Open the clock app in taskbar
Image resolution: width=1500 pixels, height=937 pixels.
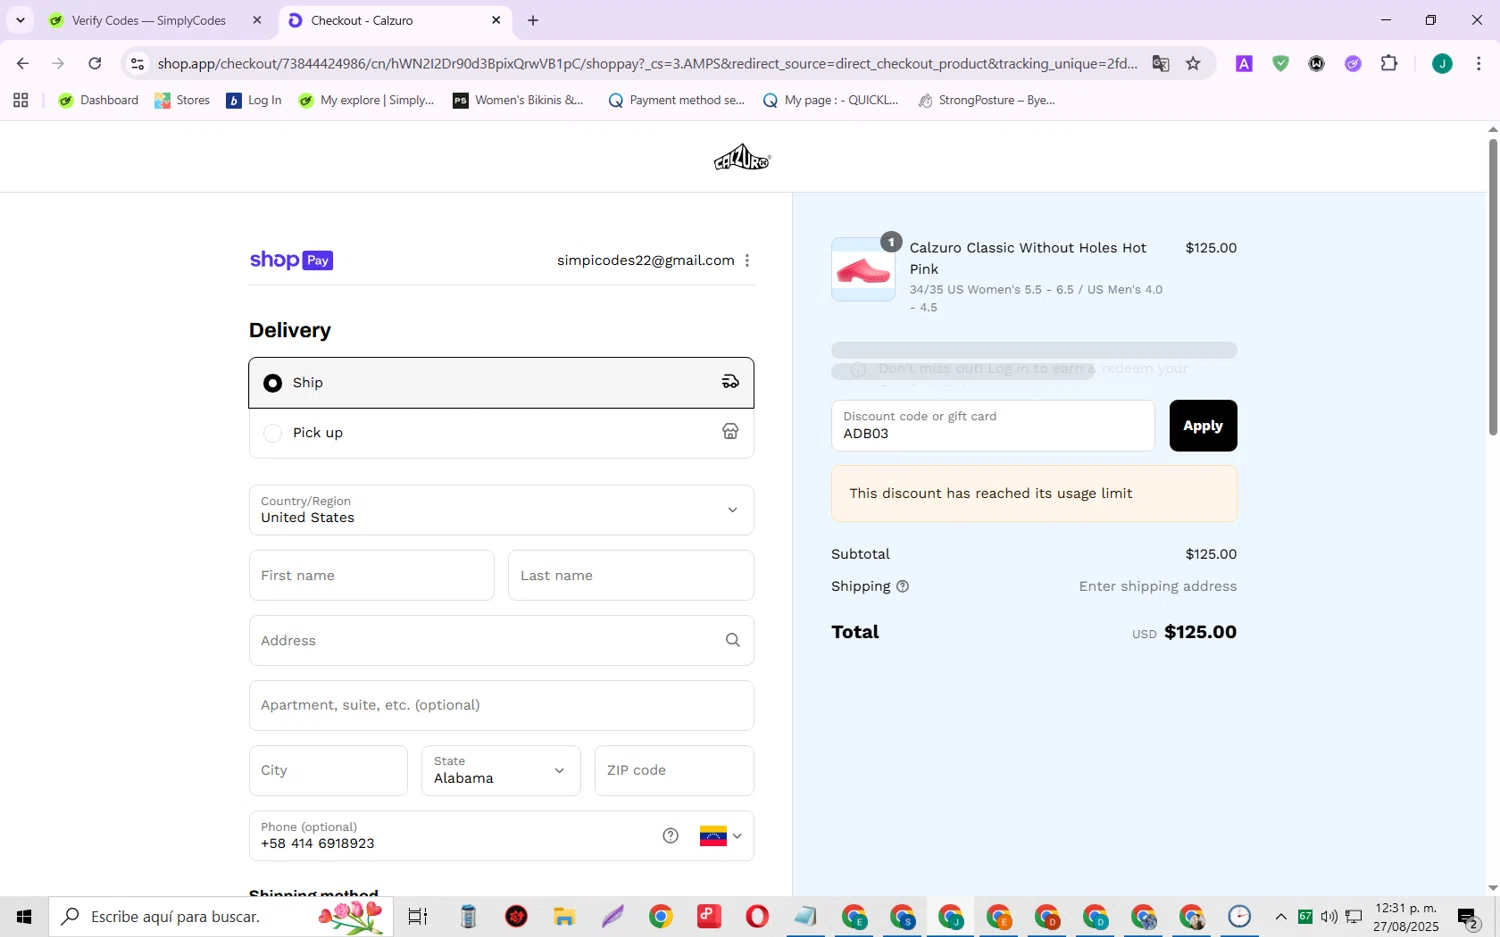[1239, 916]
